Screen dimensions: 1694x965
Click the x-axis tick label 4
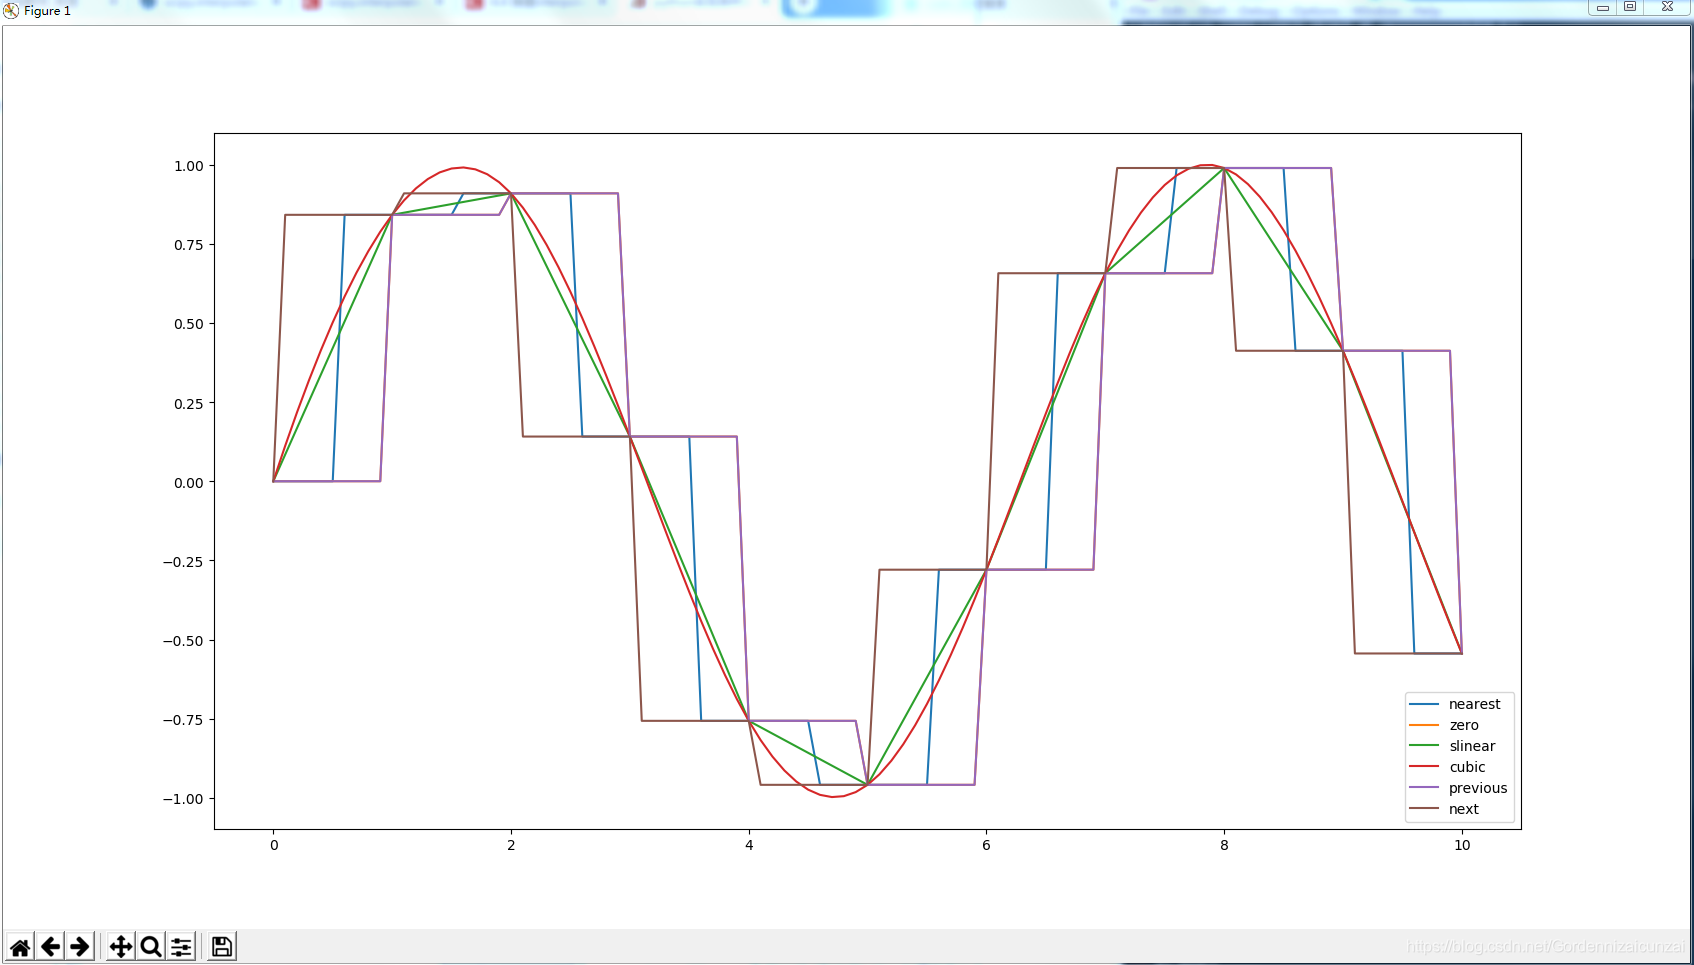tap(749, 846)
